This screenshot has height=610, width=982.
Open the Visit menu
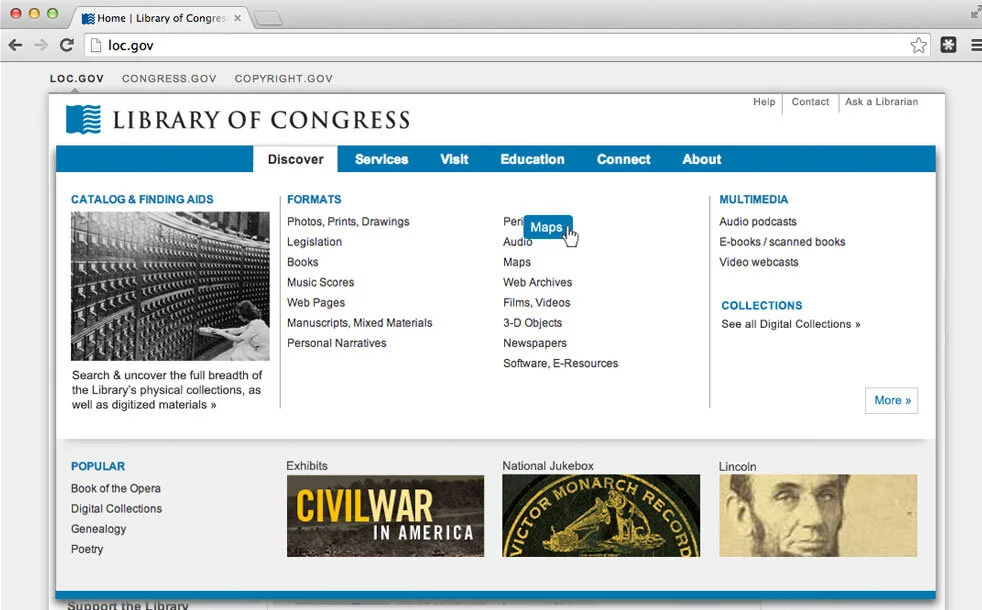454,159
